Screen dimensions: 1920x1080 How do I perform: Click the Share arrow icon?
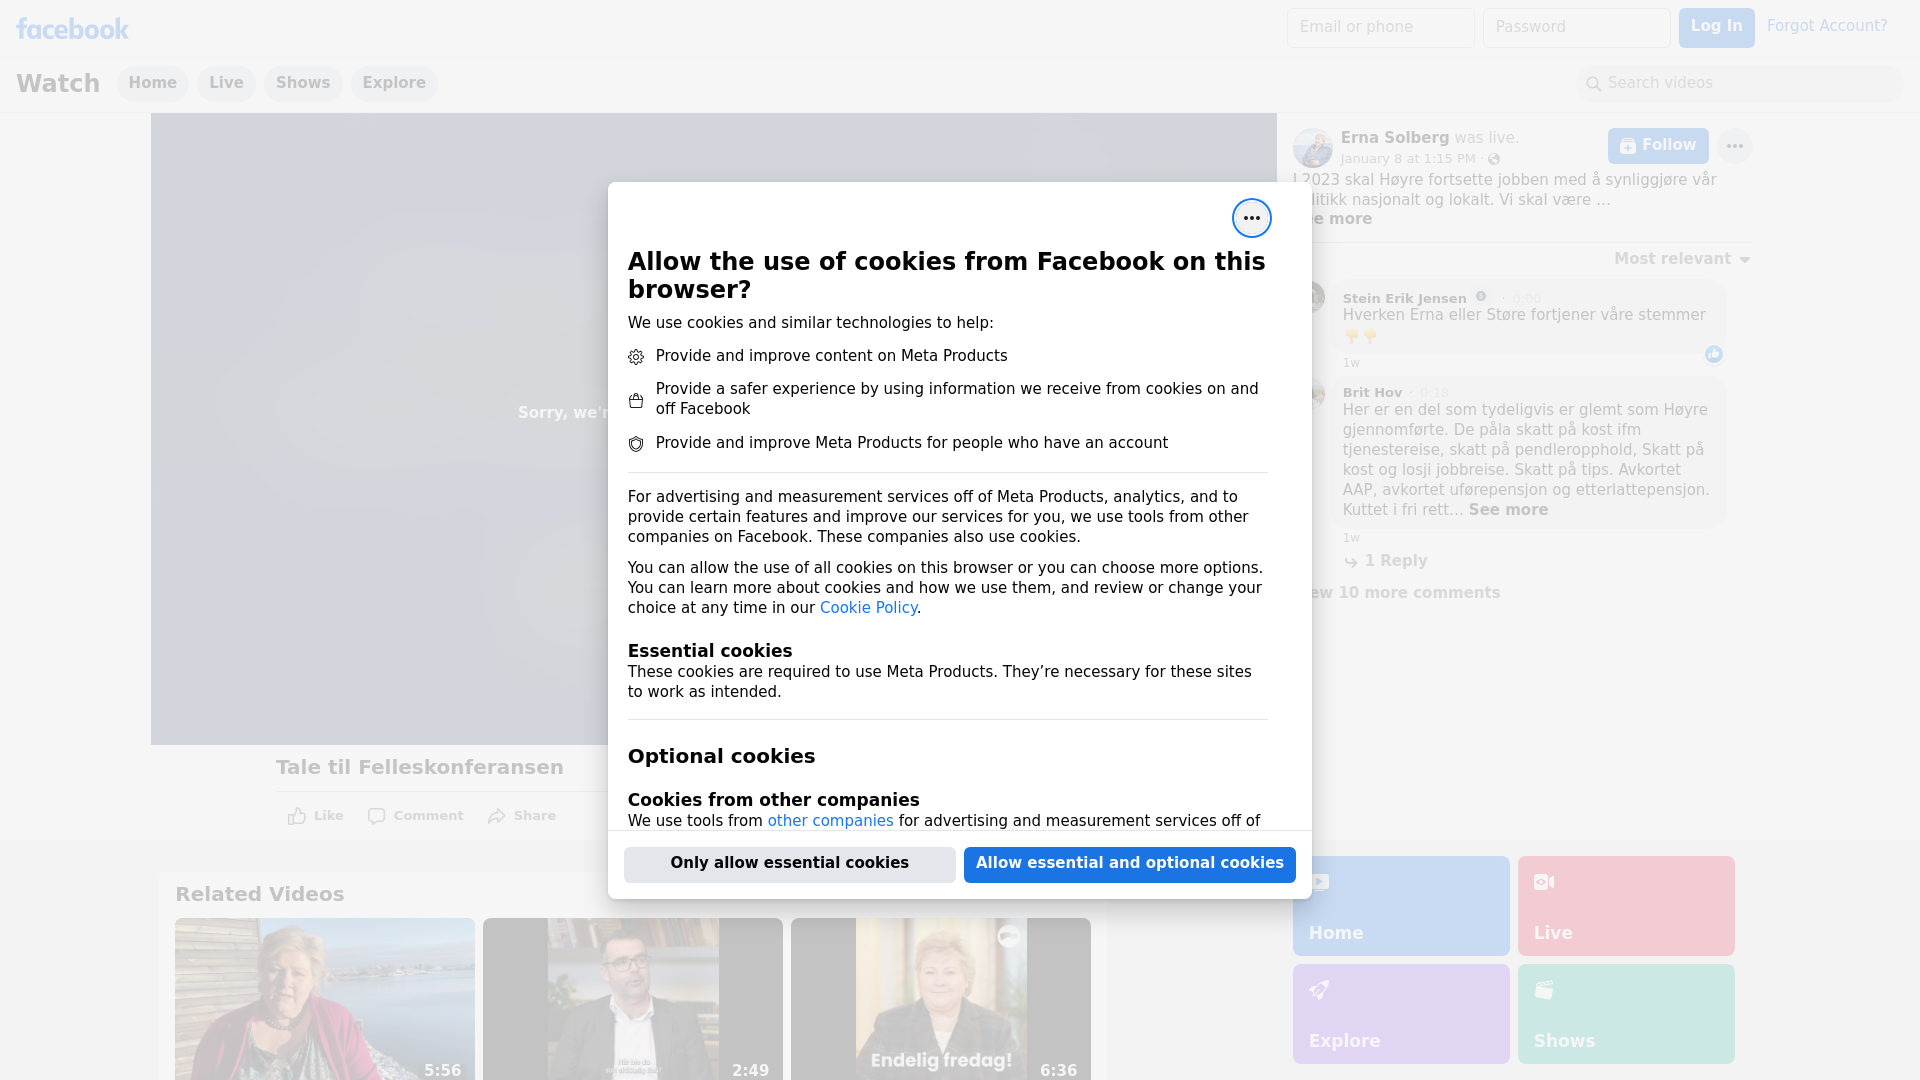[x=497, y=816]
